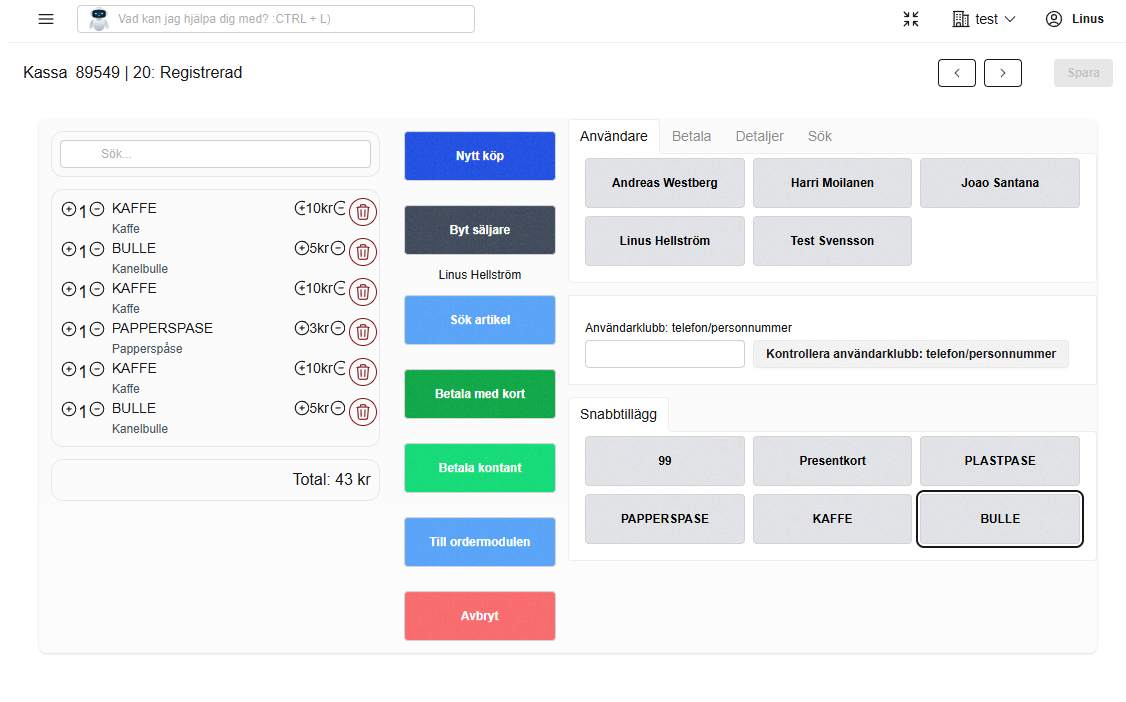
Task: Delete the PAPPERSPASE row with trash icon
Action: [363, 332]
